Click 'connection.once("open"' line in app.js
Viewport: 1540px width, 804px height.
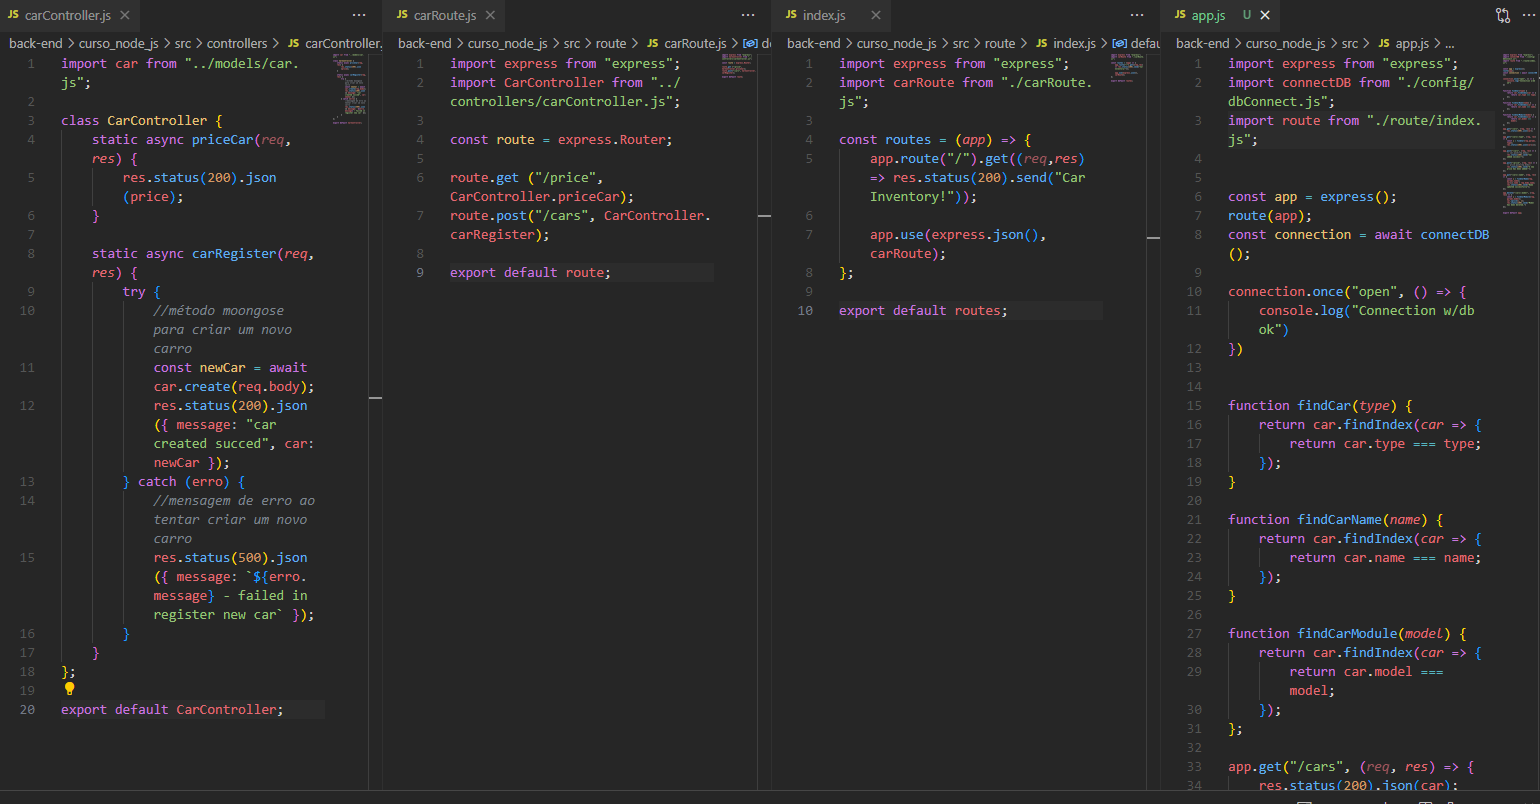point(1347,291)
